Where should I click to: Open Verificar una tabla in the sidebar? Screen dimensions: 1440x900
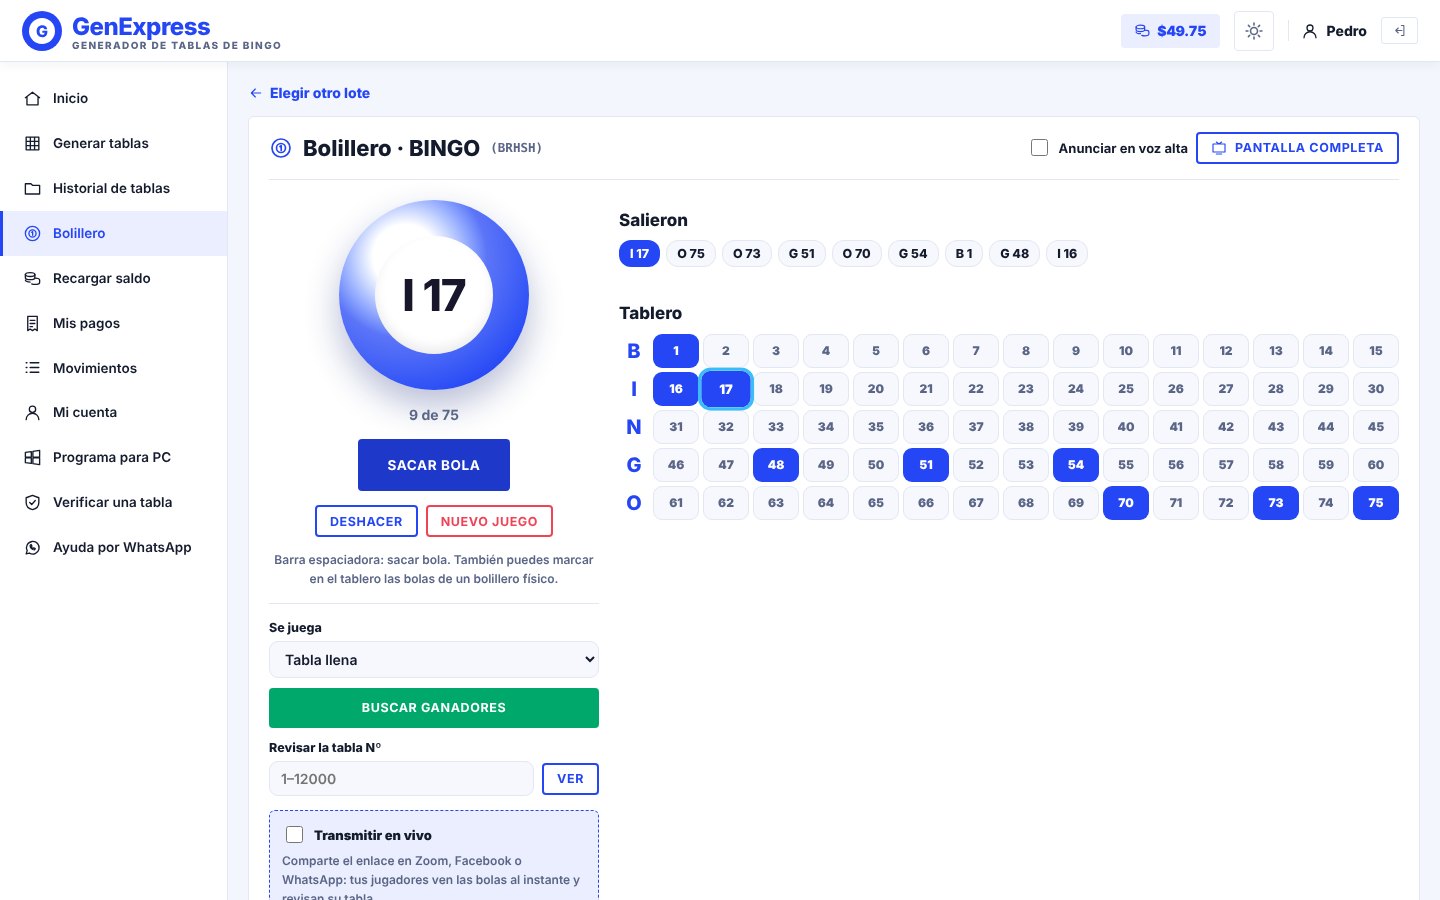click(x=114, y=502)
